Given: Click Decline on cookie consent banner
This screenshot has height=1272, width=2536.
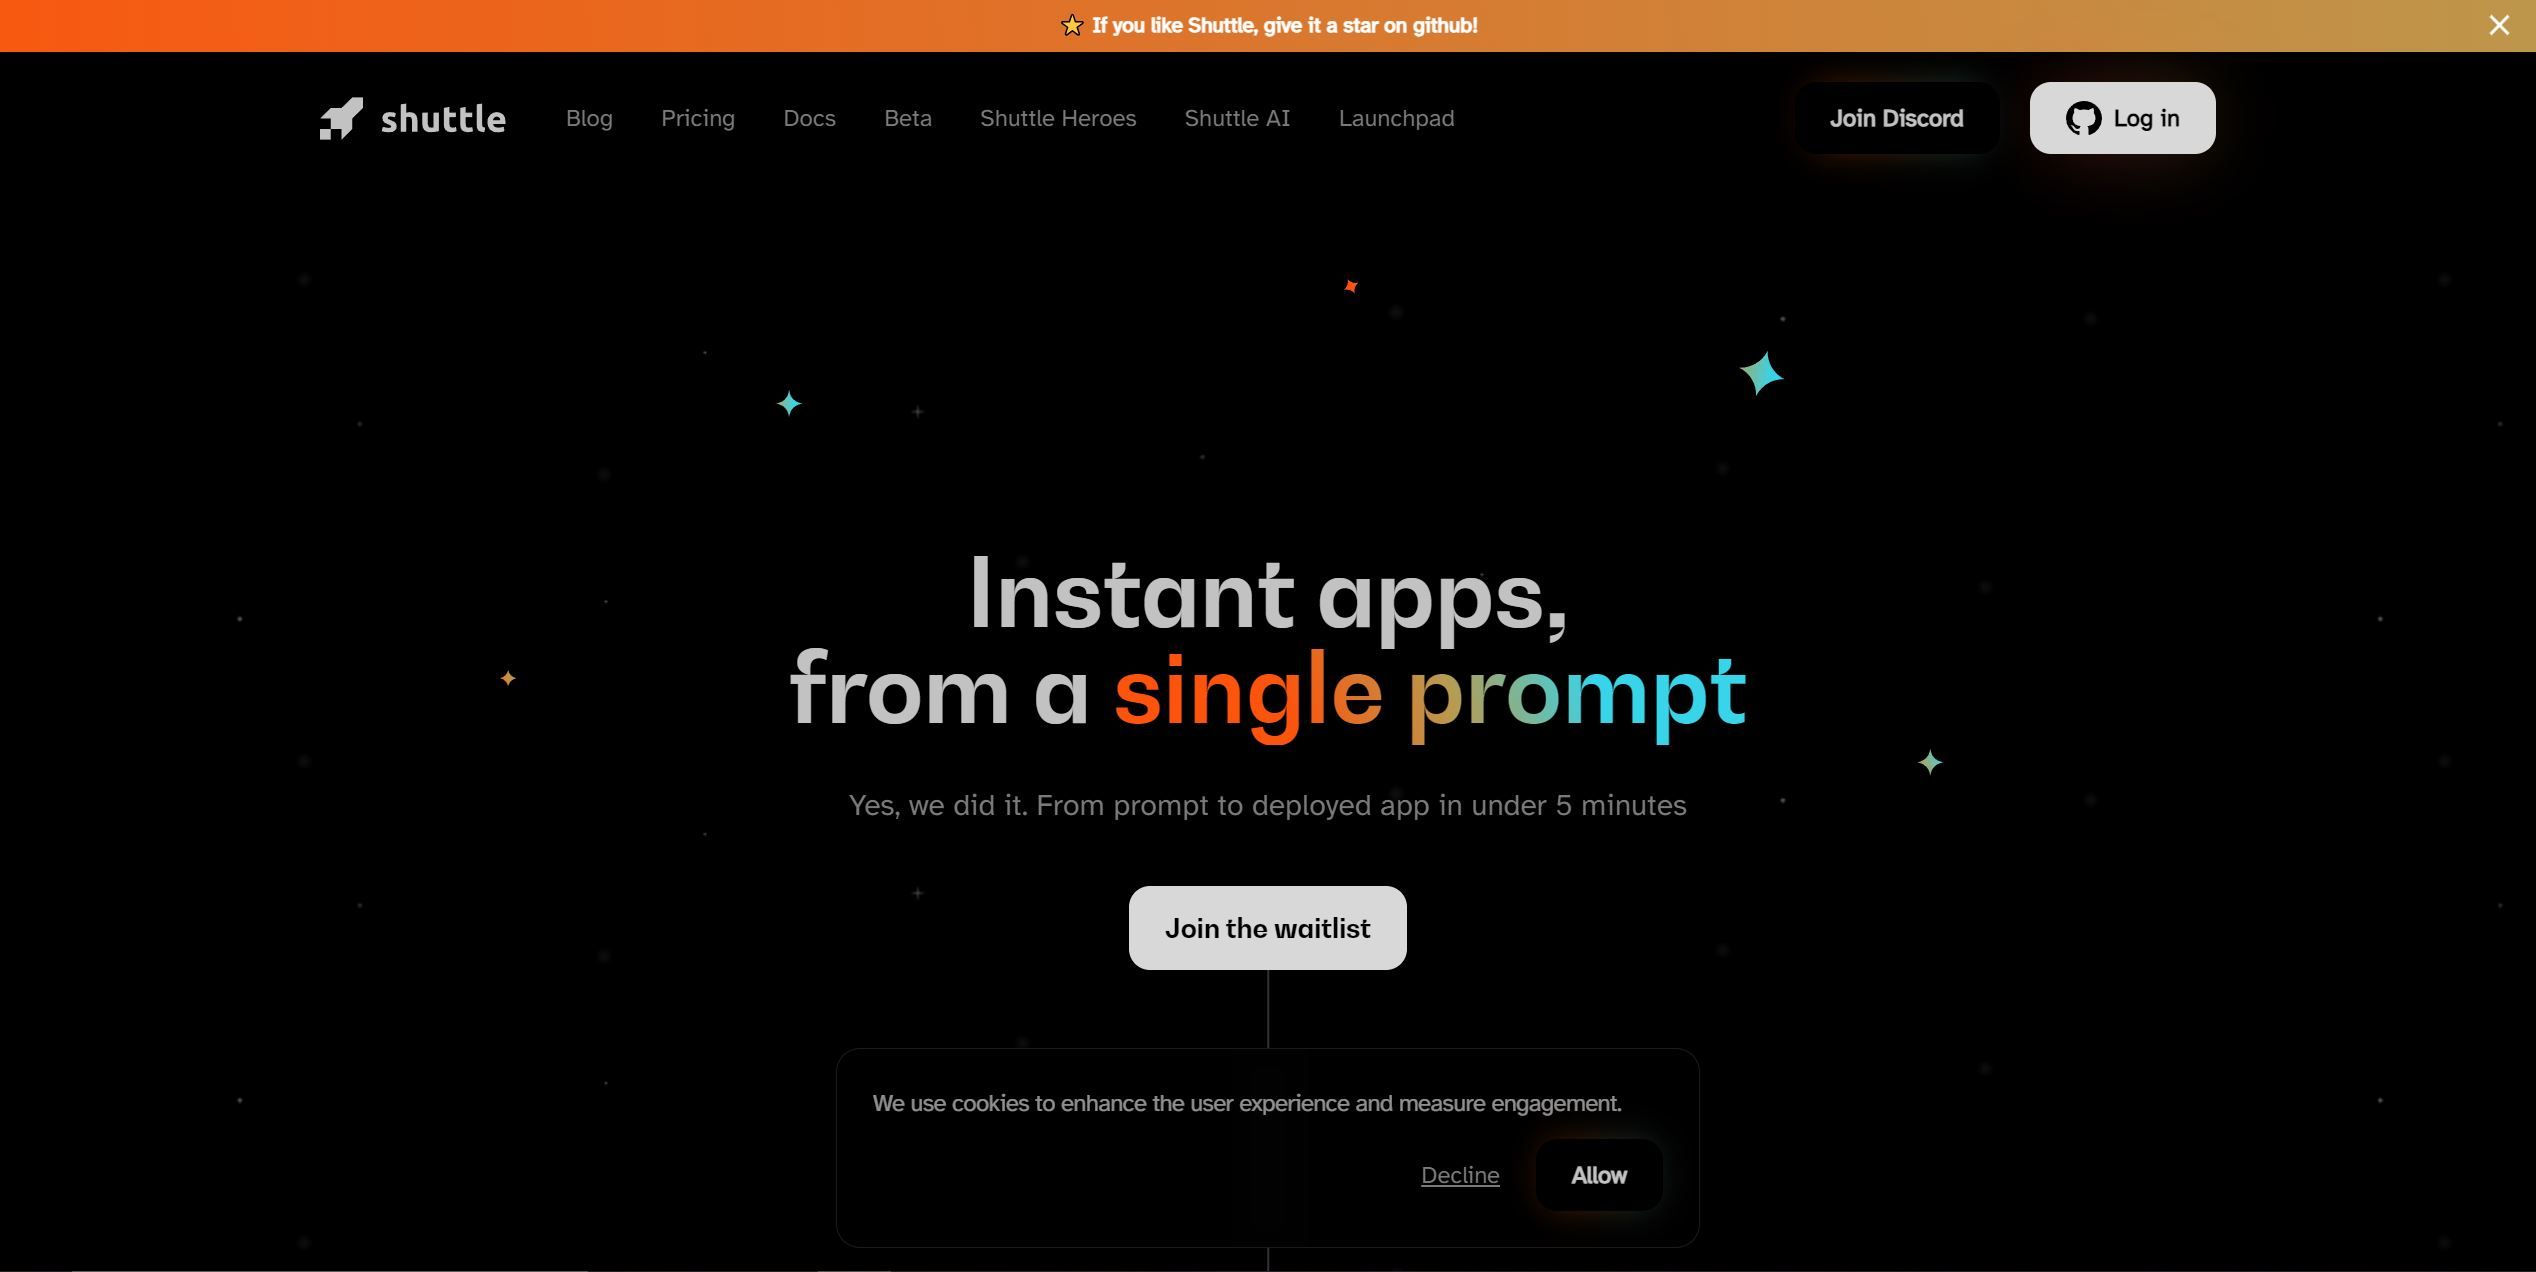Looking at the screenshot, I should click(x=1459, y=1175).
